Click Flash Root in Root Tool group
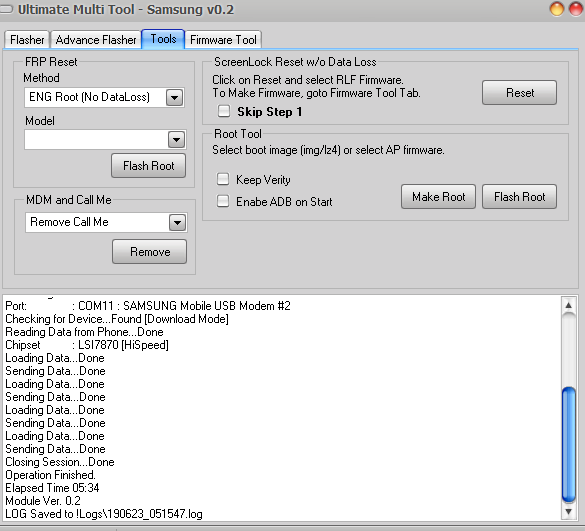 (519, 197)
